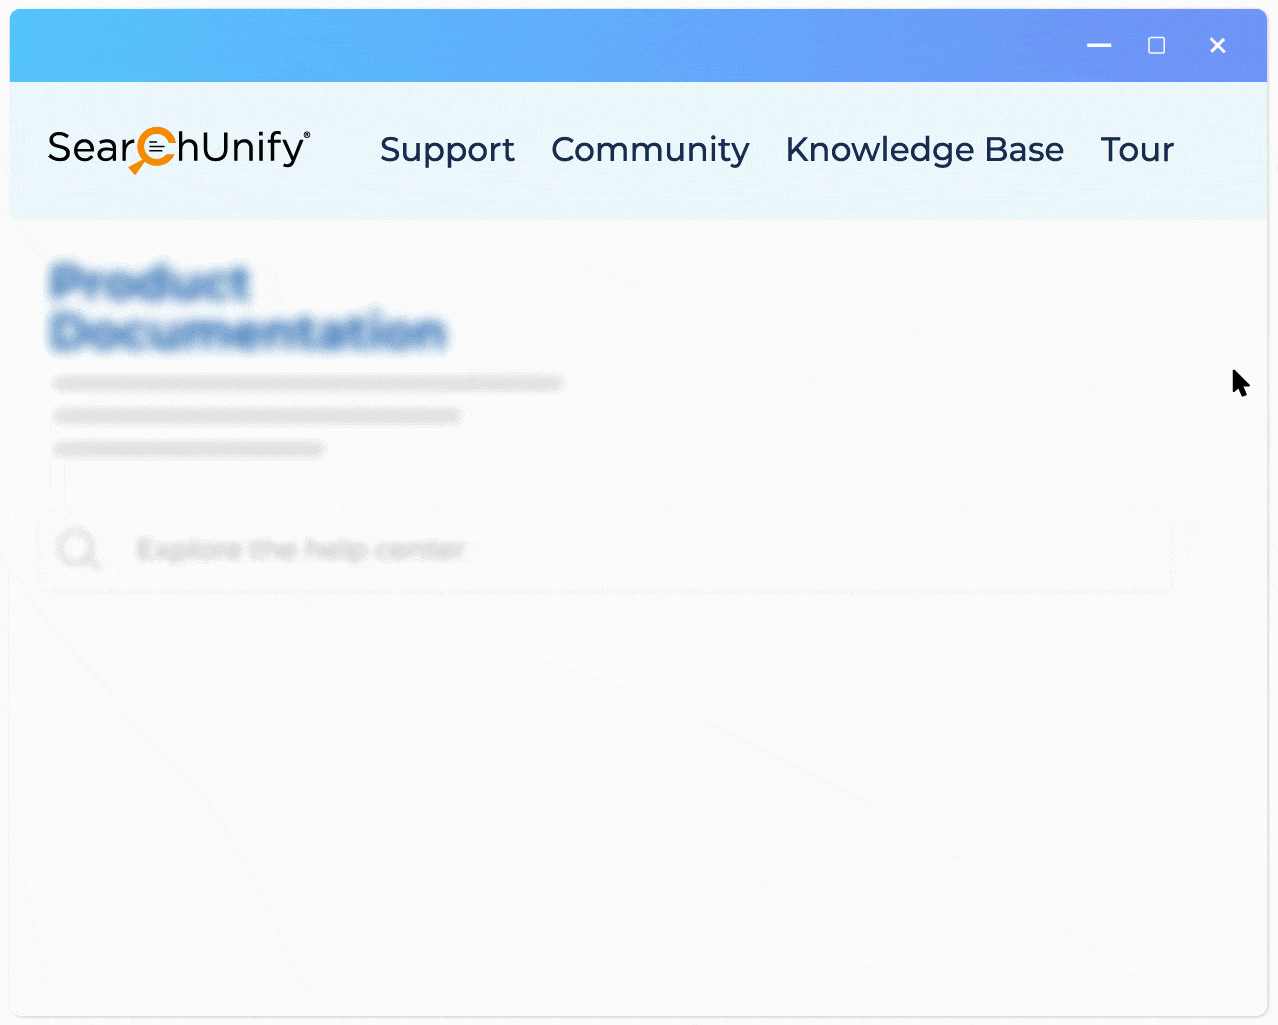This screenshot has height=1025, width=1278.
Task: Click the SearchUnify logo
Action: click(x=179, y=150)
